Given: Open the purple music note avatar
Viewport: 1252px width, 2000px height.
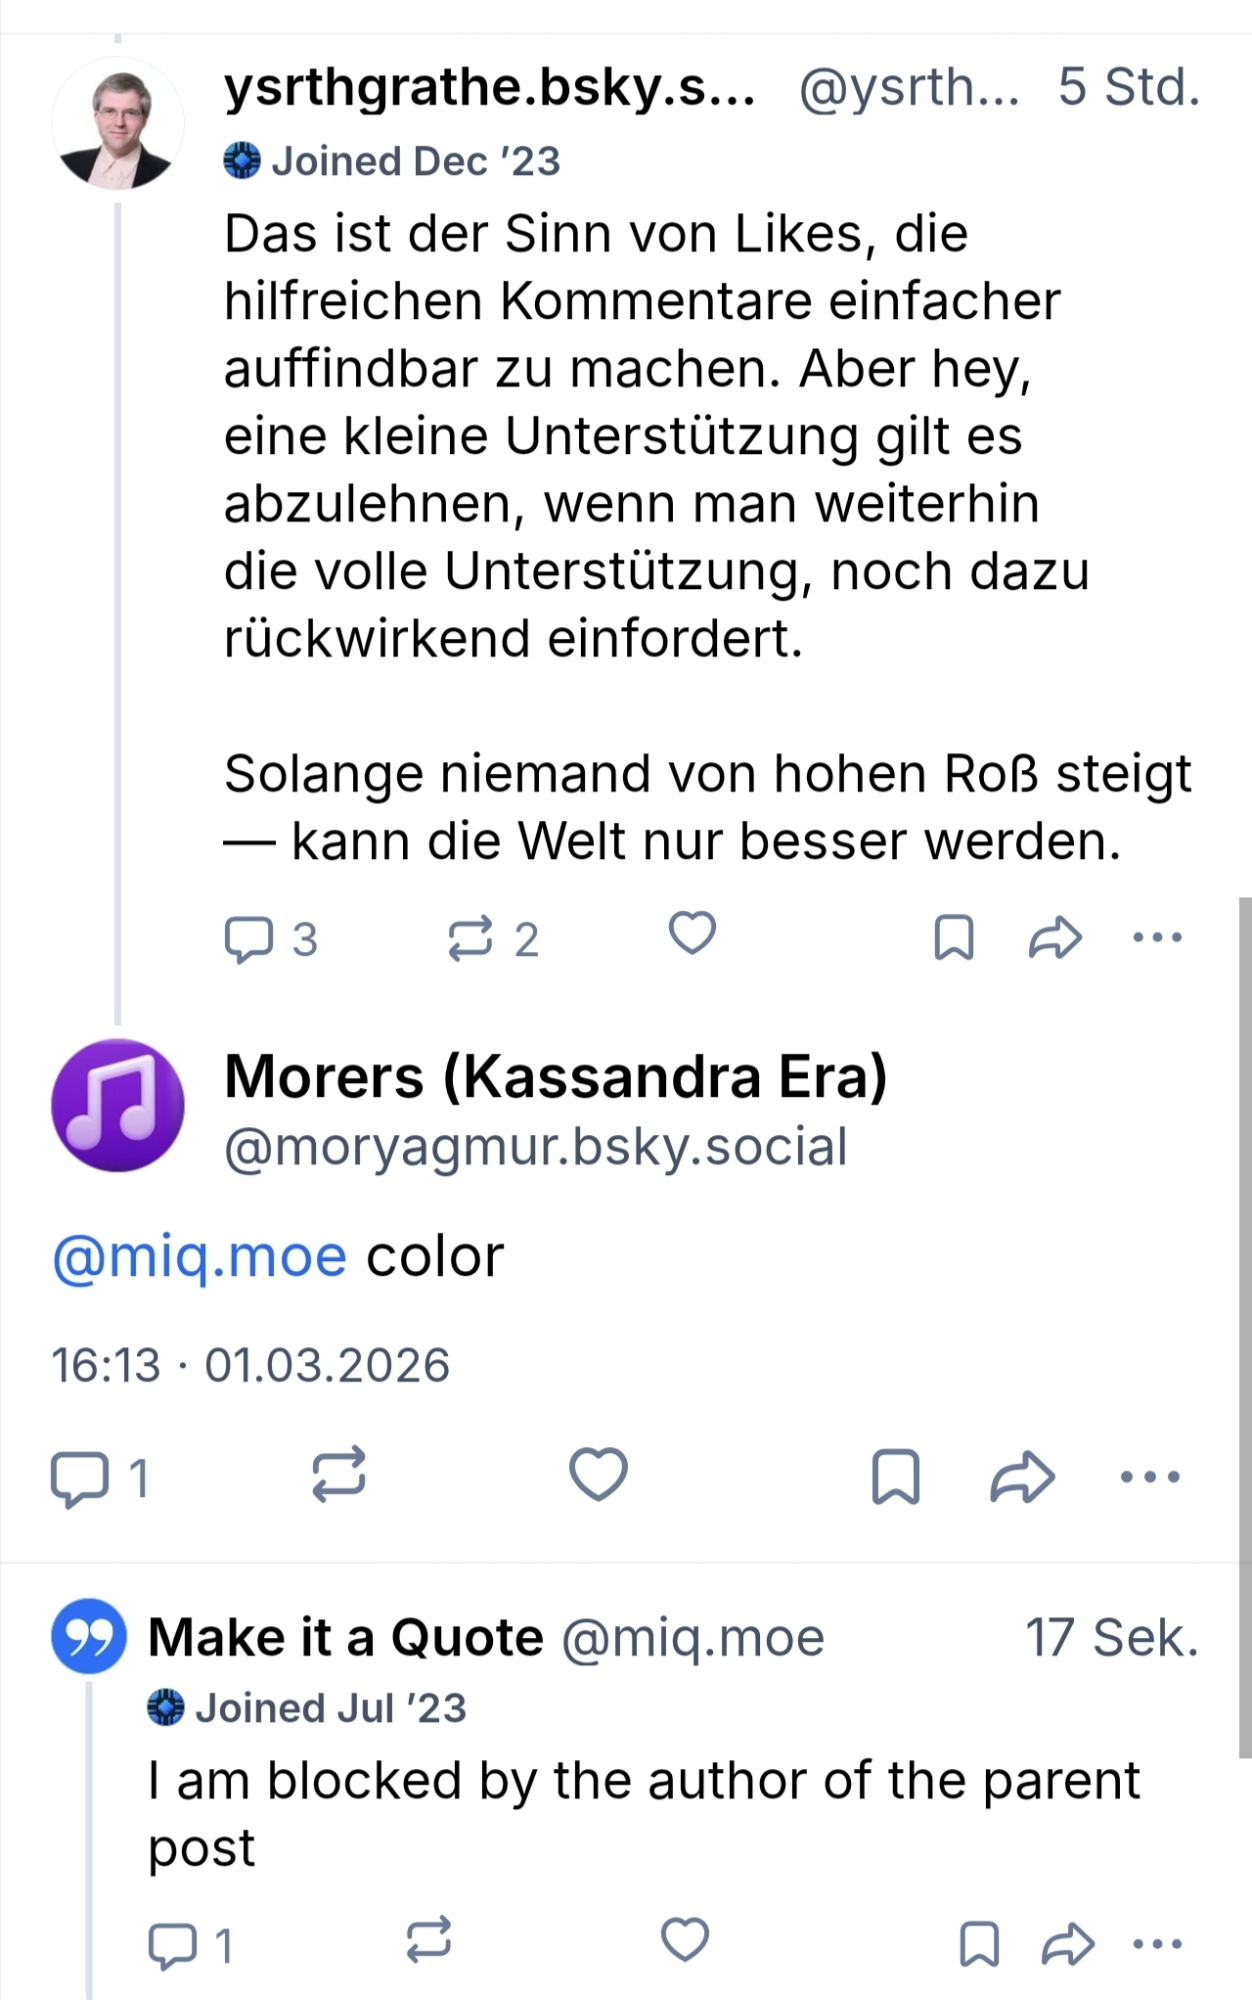Looking at the screenshot, I should [x=118, y=1105].
